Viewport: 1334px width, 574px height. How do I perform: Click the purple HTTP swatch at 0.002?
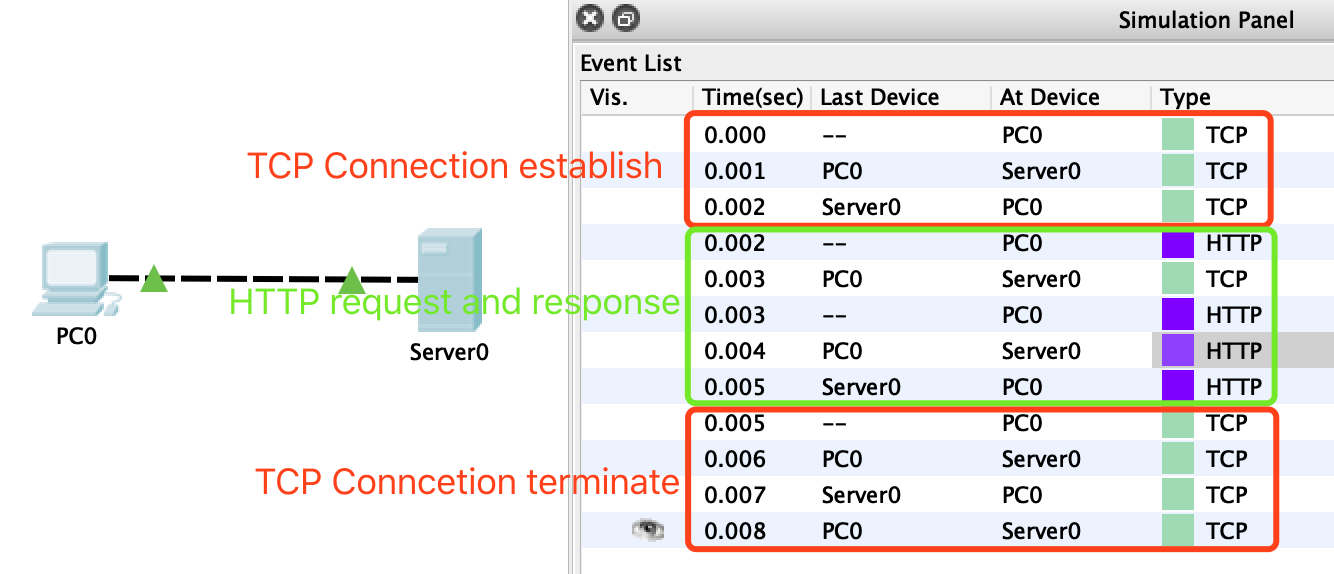[x=1178, y=243]
